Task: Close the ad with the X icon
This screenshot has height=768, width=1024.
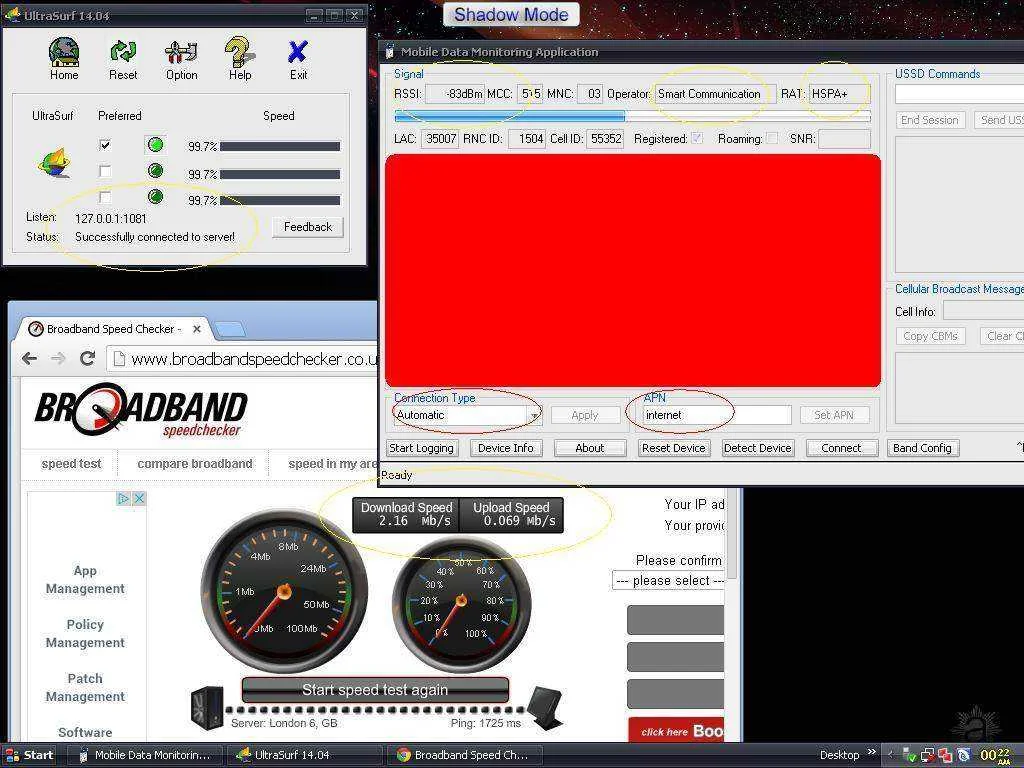Action: 138,498
